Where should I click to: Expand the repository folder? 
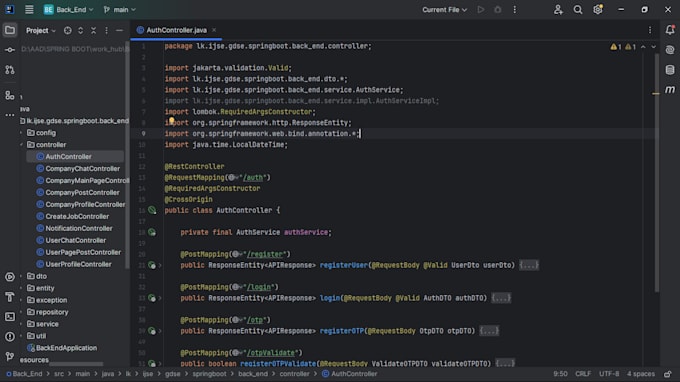click(x=21, y=312)
